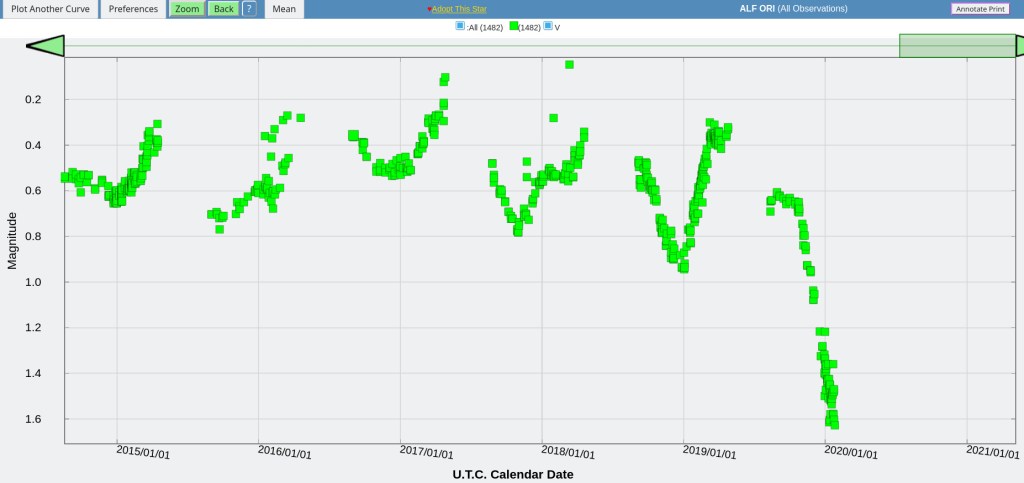Click the 2019 minimum data point near 0.94
The width and height of the screenshot is (1024, 483).
tap(683, 268)
